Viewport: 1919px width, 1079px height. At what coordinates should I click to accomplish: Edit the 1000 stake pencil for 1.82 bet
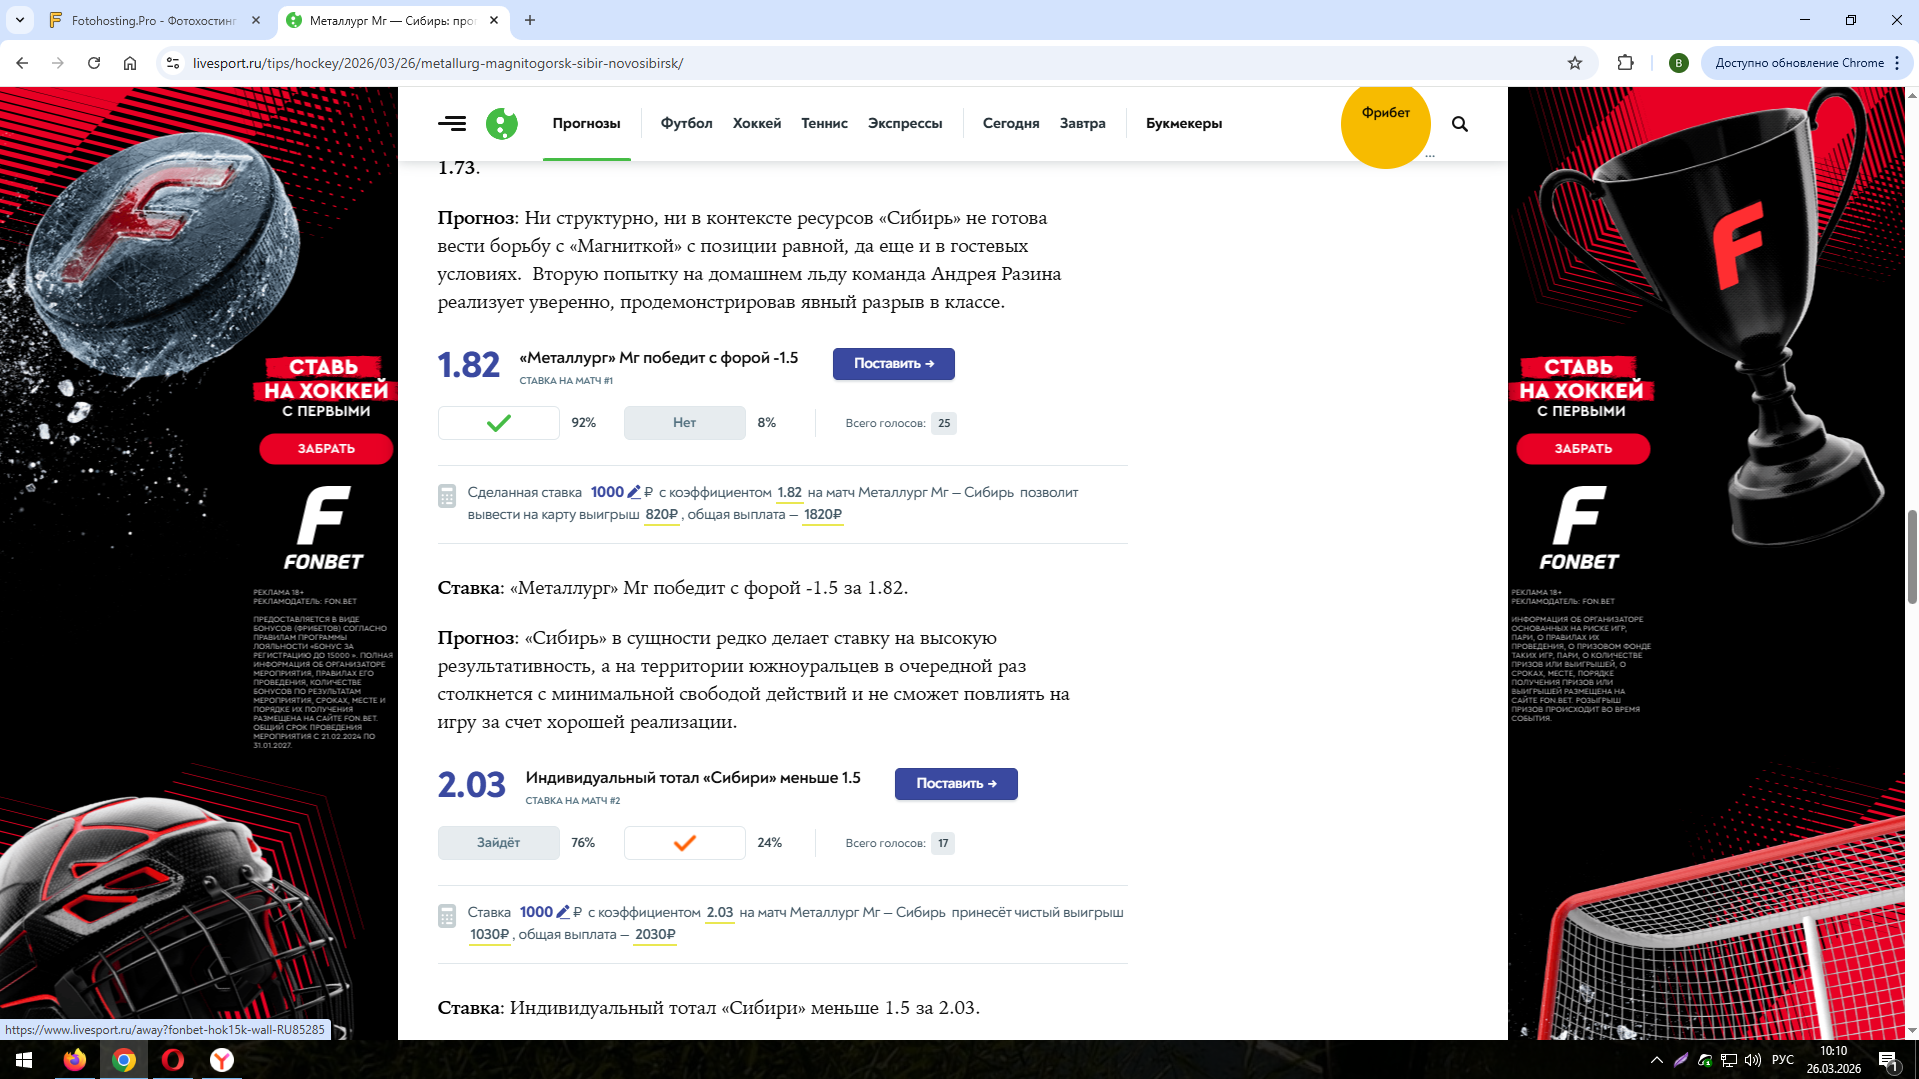634,492
